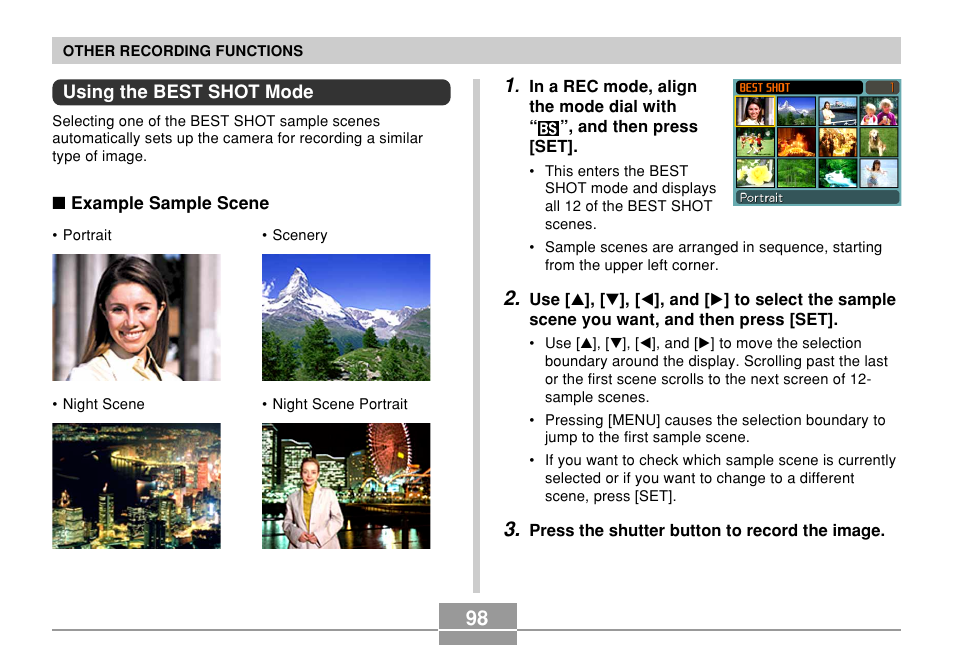This screenshot has width=954, height=646.
Task: Click the 'Scenery' caption
Action: [299, 235]
